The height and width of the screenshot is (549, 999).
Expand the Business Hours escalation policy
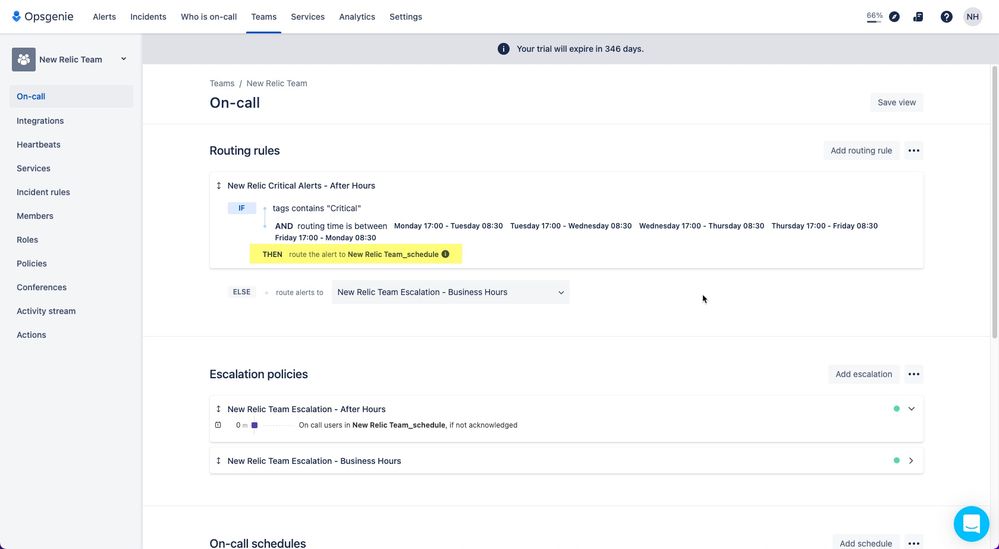pos(911,460)
